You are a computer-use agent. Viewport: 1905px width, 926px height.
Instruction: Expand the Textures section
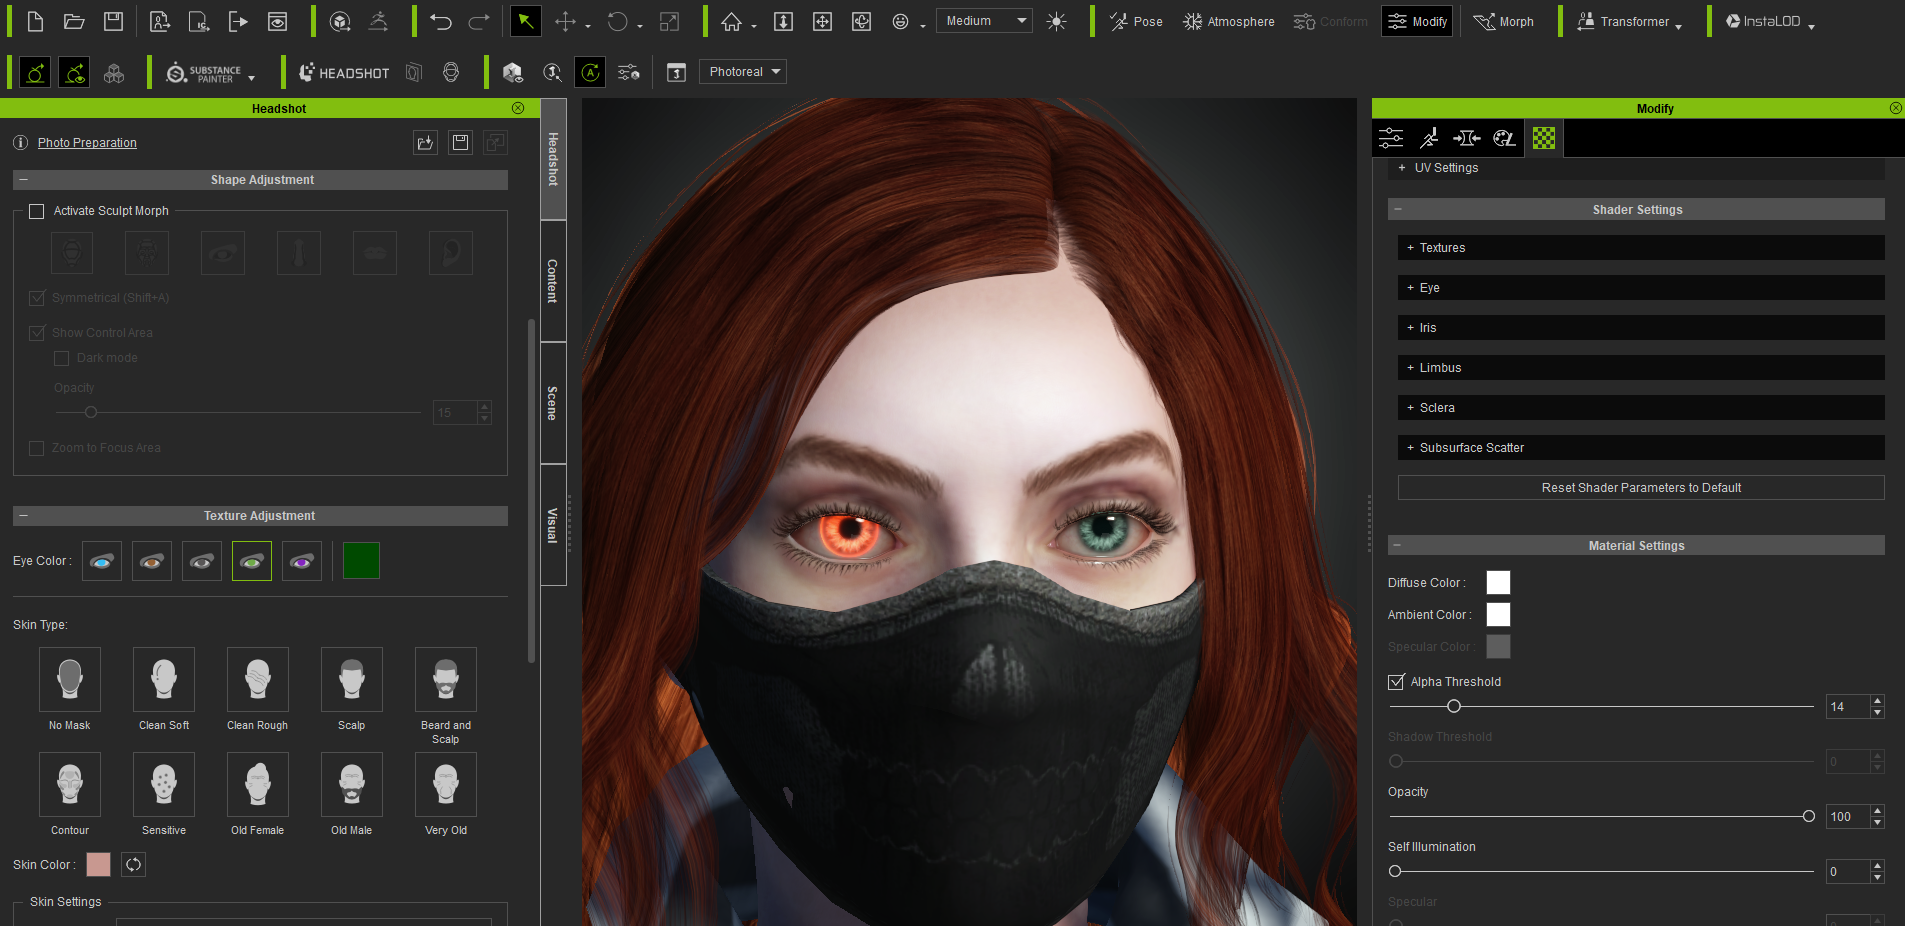(x=1641, y=248)
